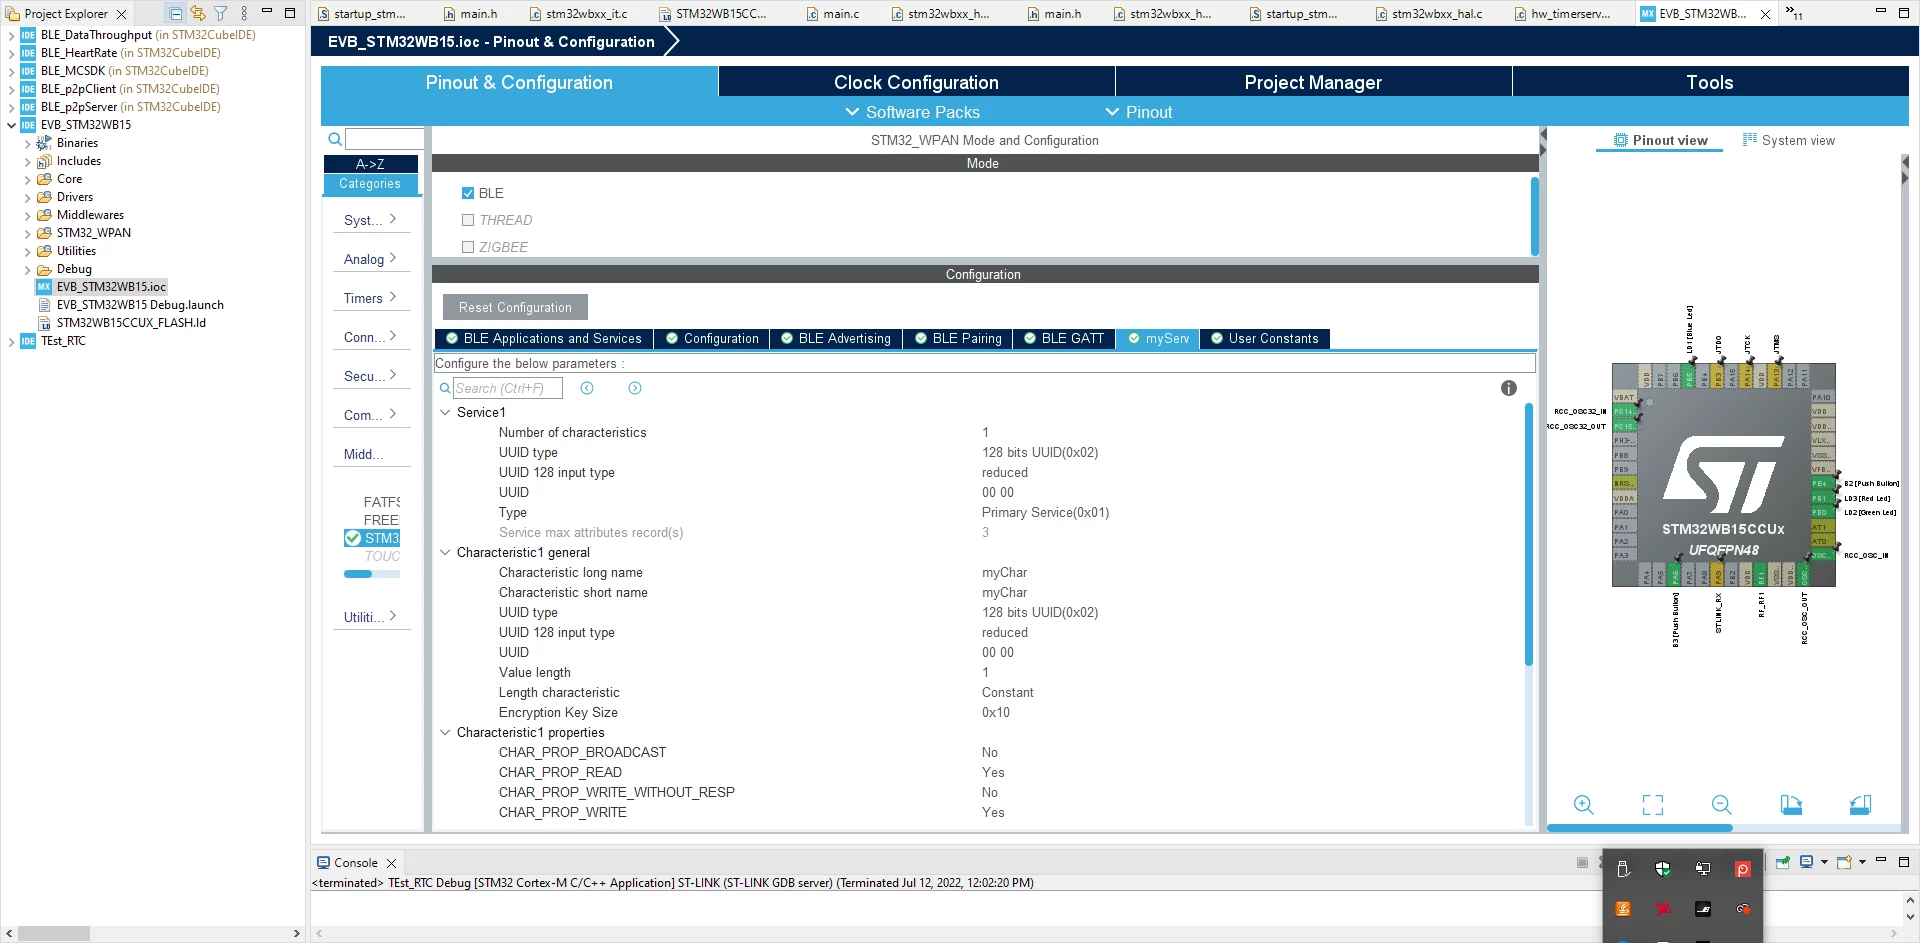Select BLE Applications and Services tab
This screenshot has height=943, width=1920.
[x=543, y=338]
